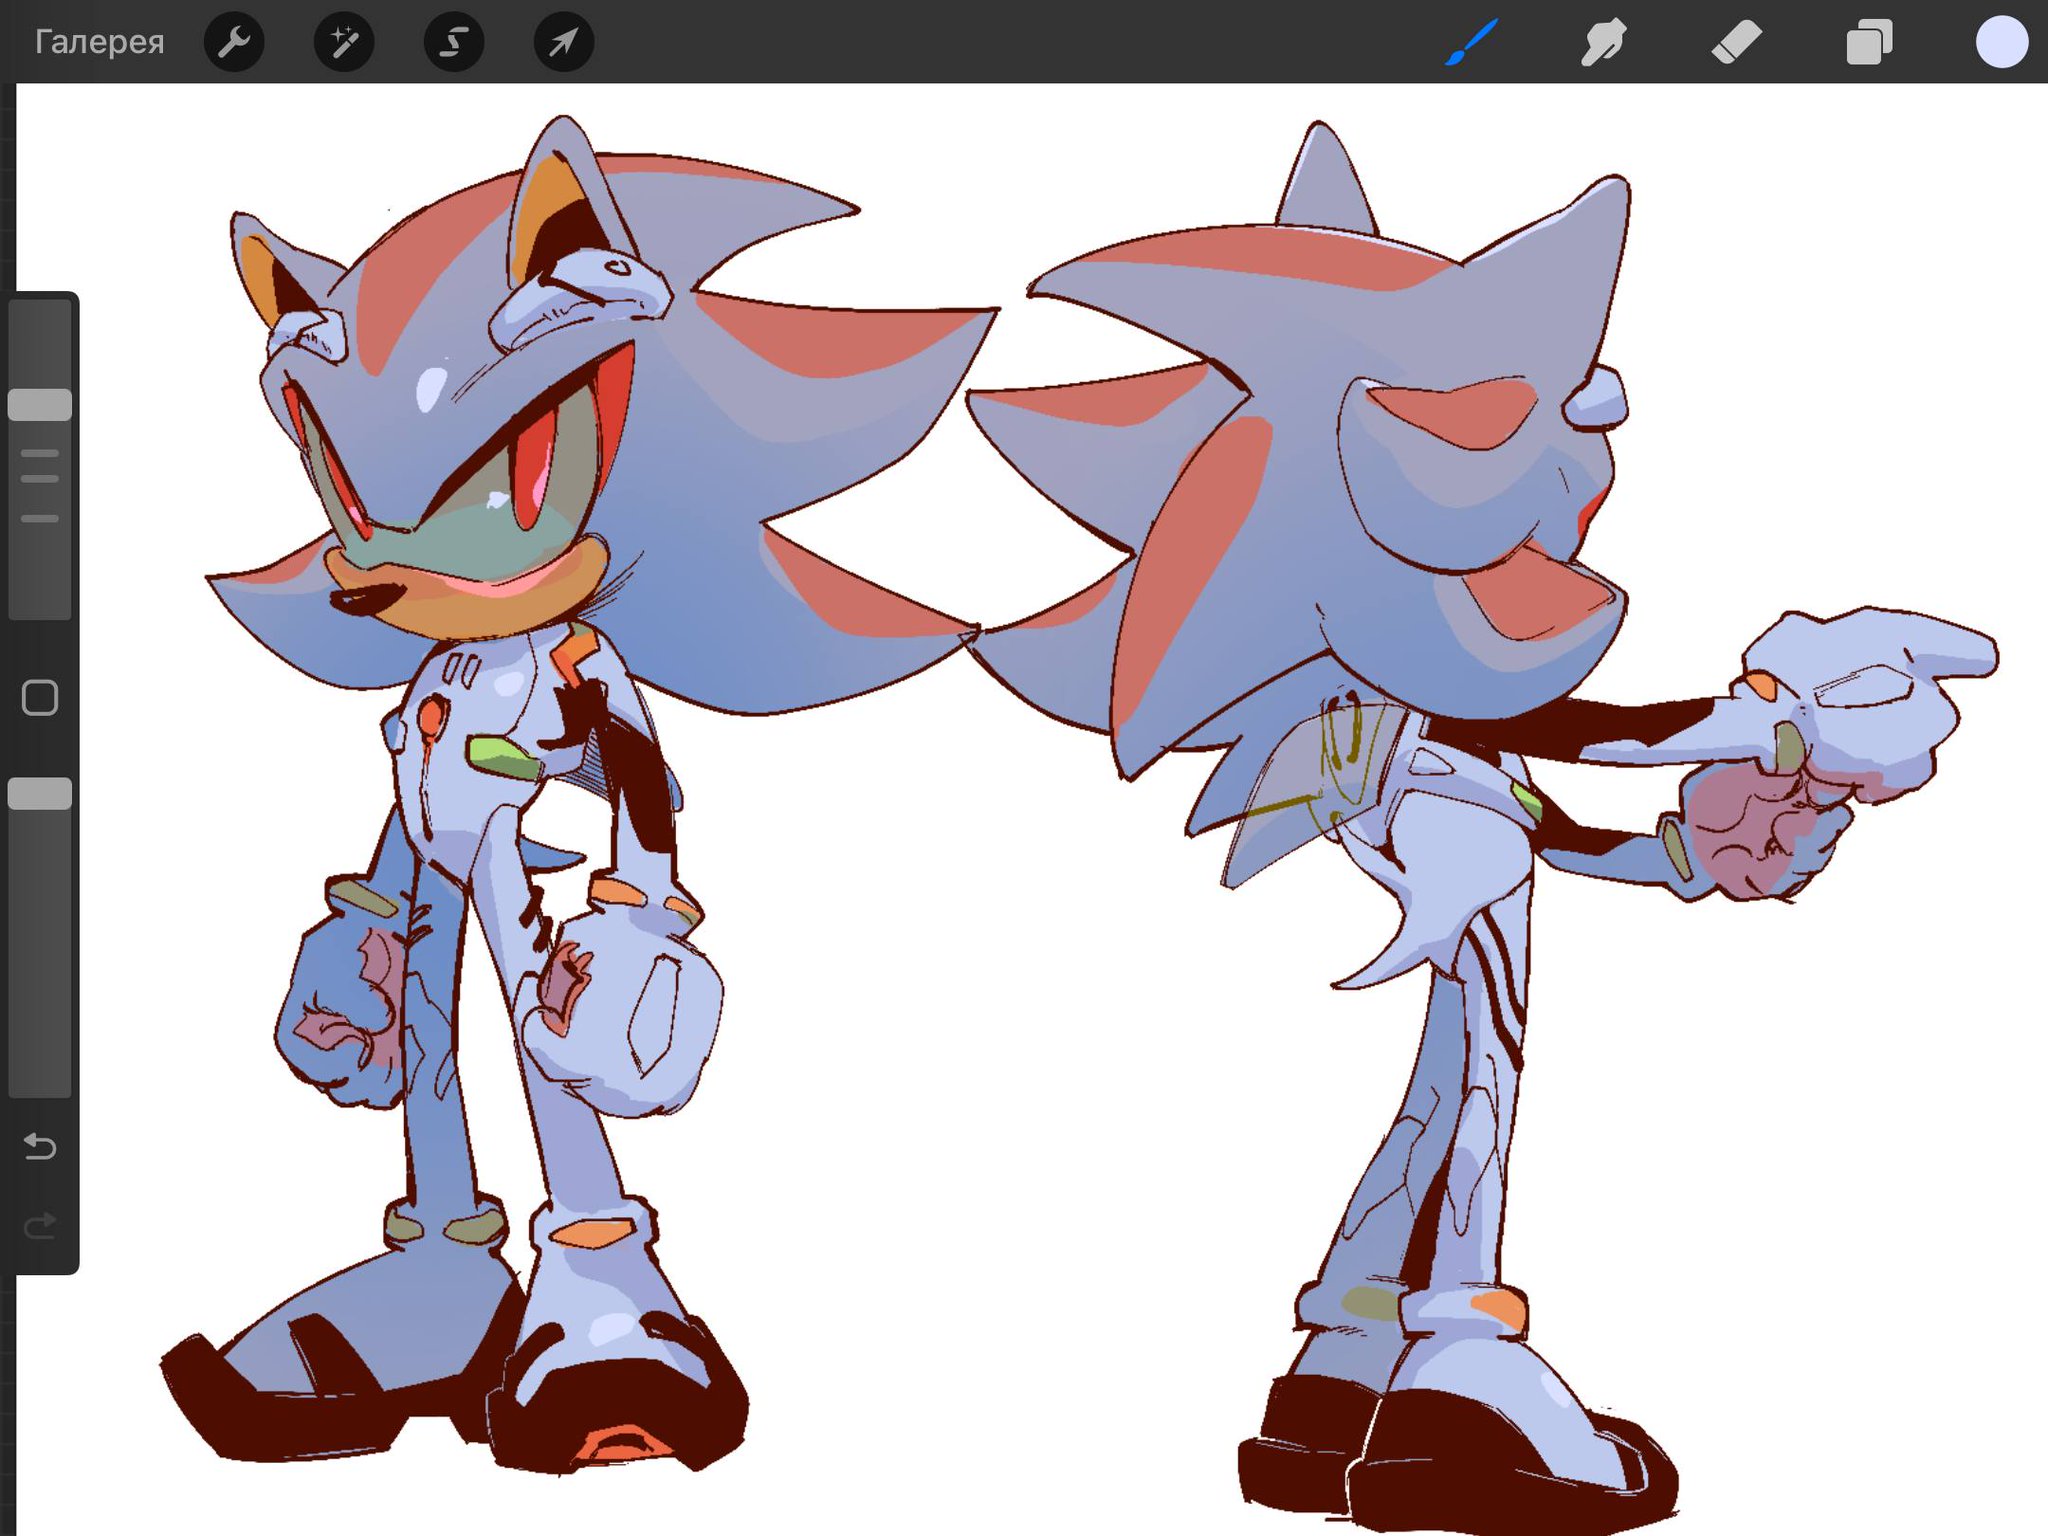This screenshot has height=1536, width=2048.
Task: Click the brush opacity slider handle
Action: click(x=40, y=794)
